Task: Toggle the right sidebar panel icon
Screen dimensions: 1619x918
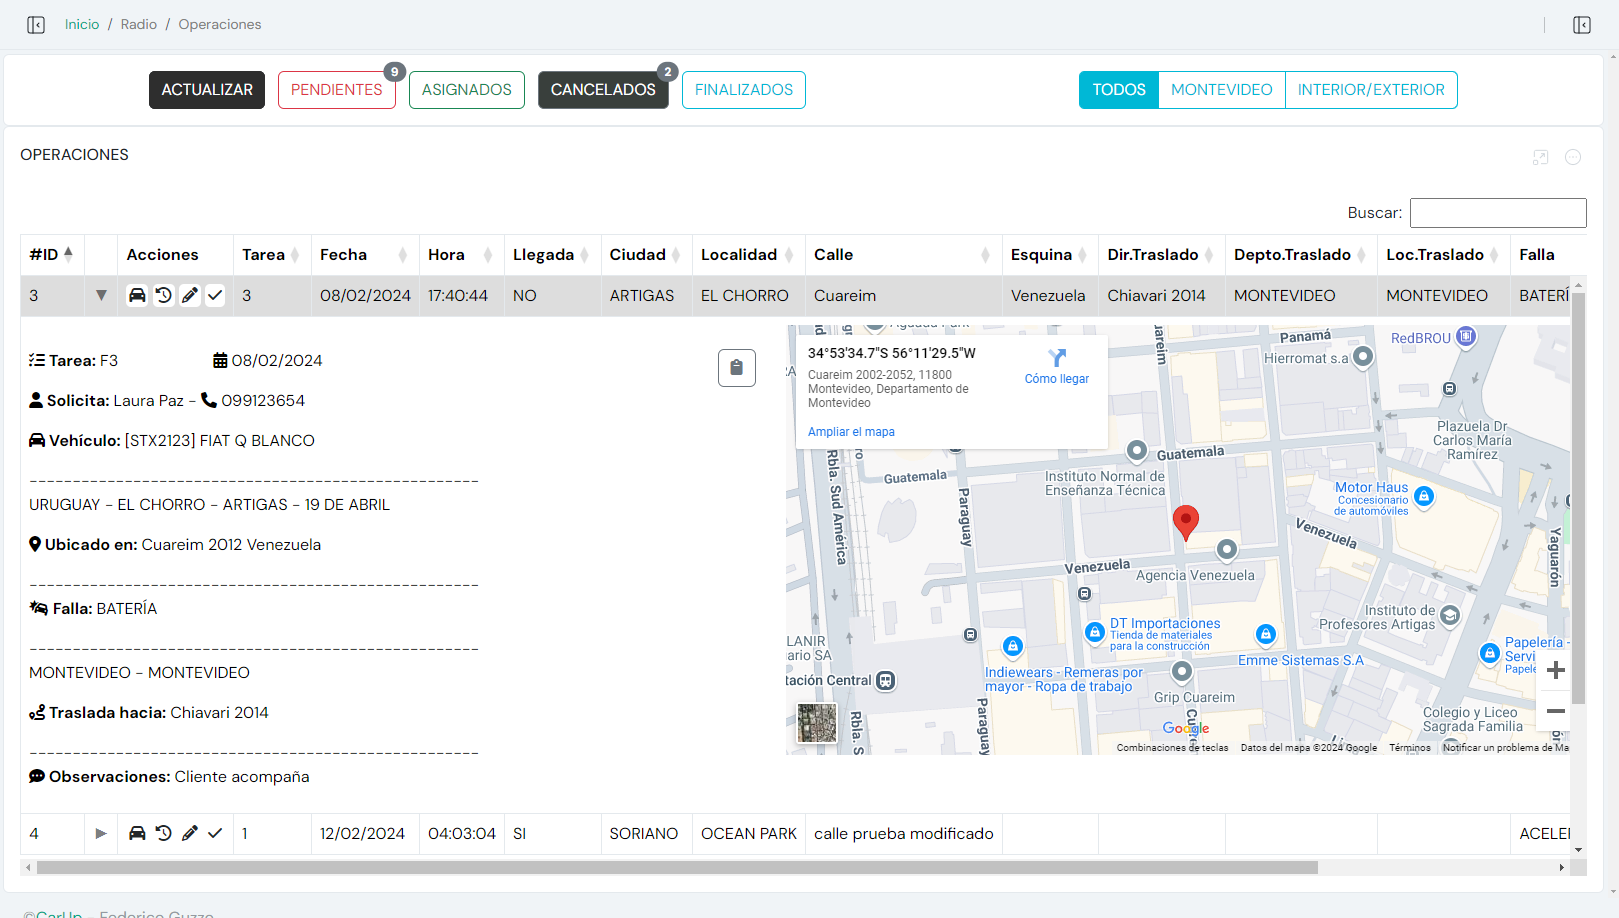Action: coord(1582,25)
